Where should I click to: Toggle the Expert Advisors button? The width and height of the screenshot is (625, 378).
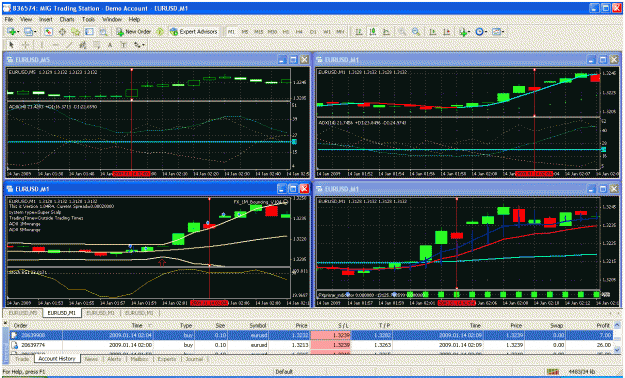(x=194, y=32)
